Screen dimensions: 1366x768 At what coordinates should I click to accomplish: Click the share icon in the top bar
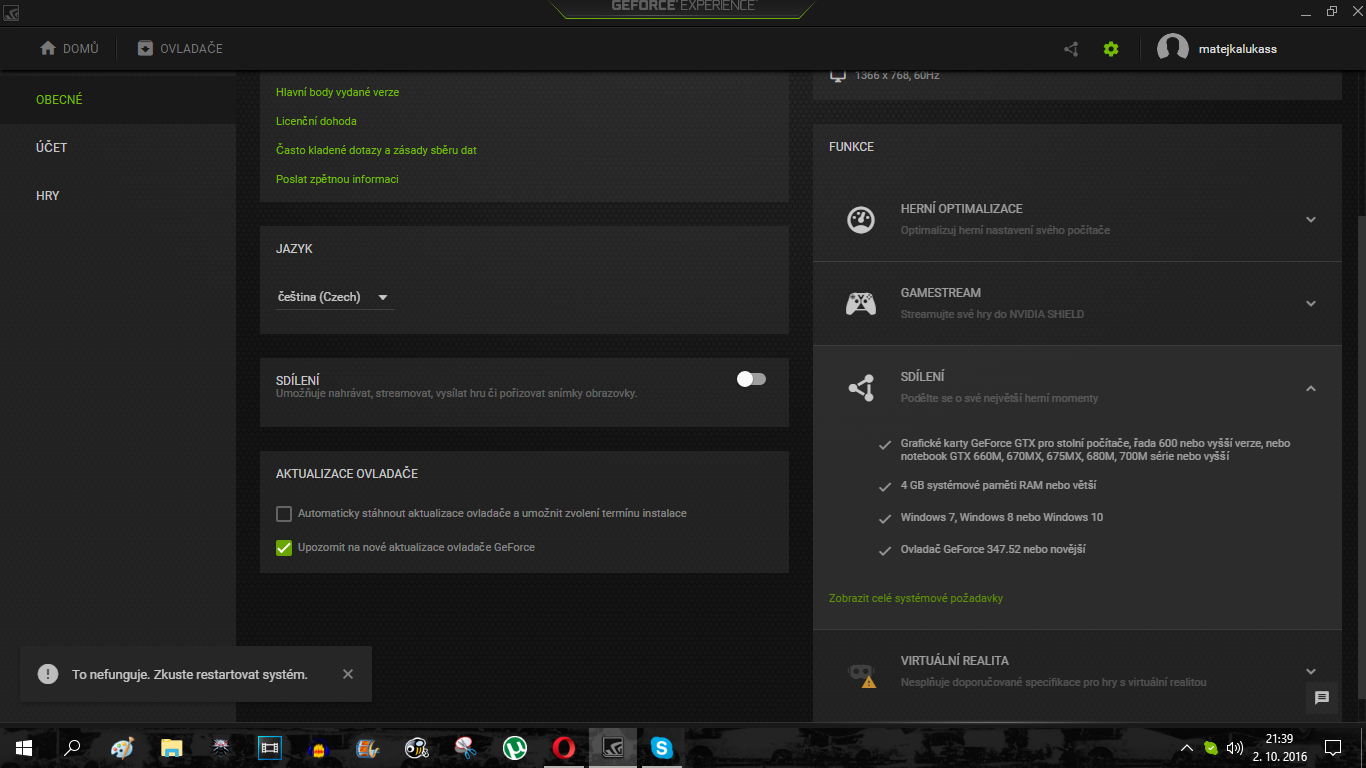(1071, 49)
